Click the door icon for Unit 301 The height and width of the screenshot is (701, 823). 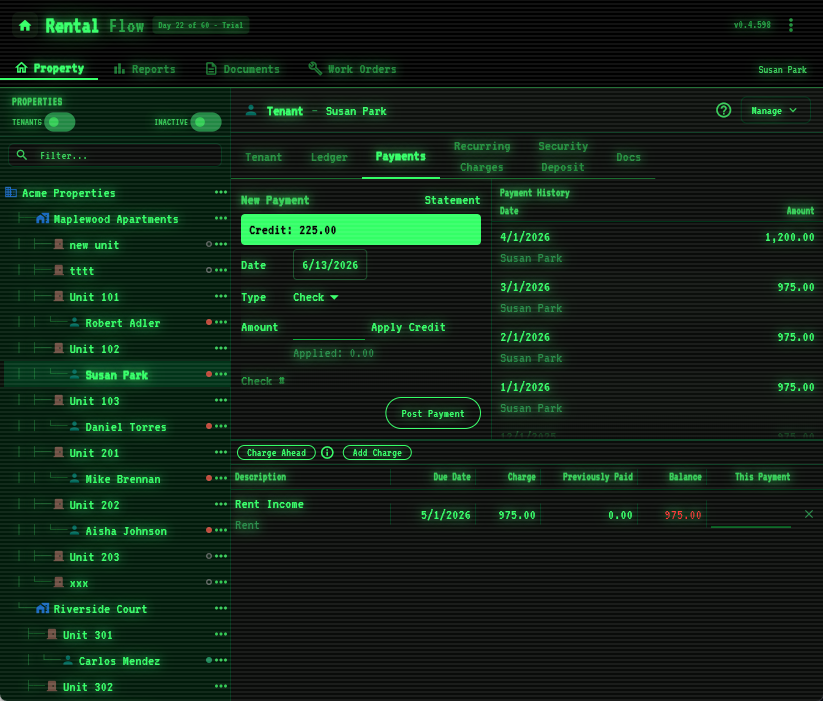click(52, 634)
